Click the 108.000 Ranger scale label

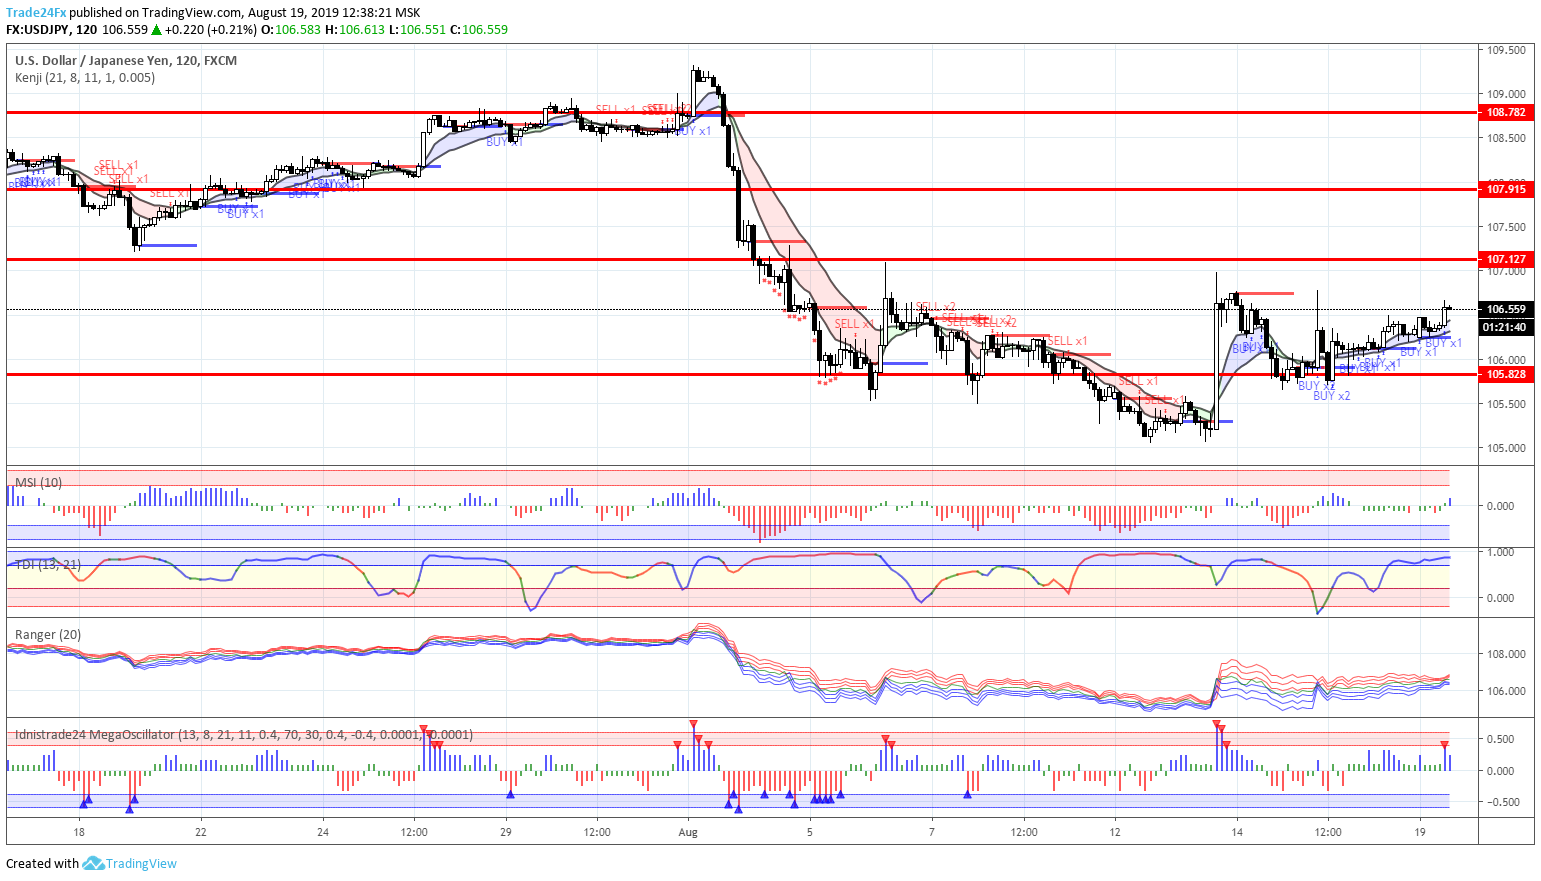1506,654
